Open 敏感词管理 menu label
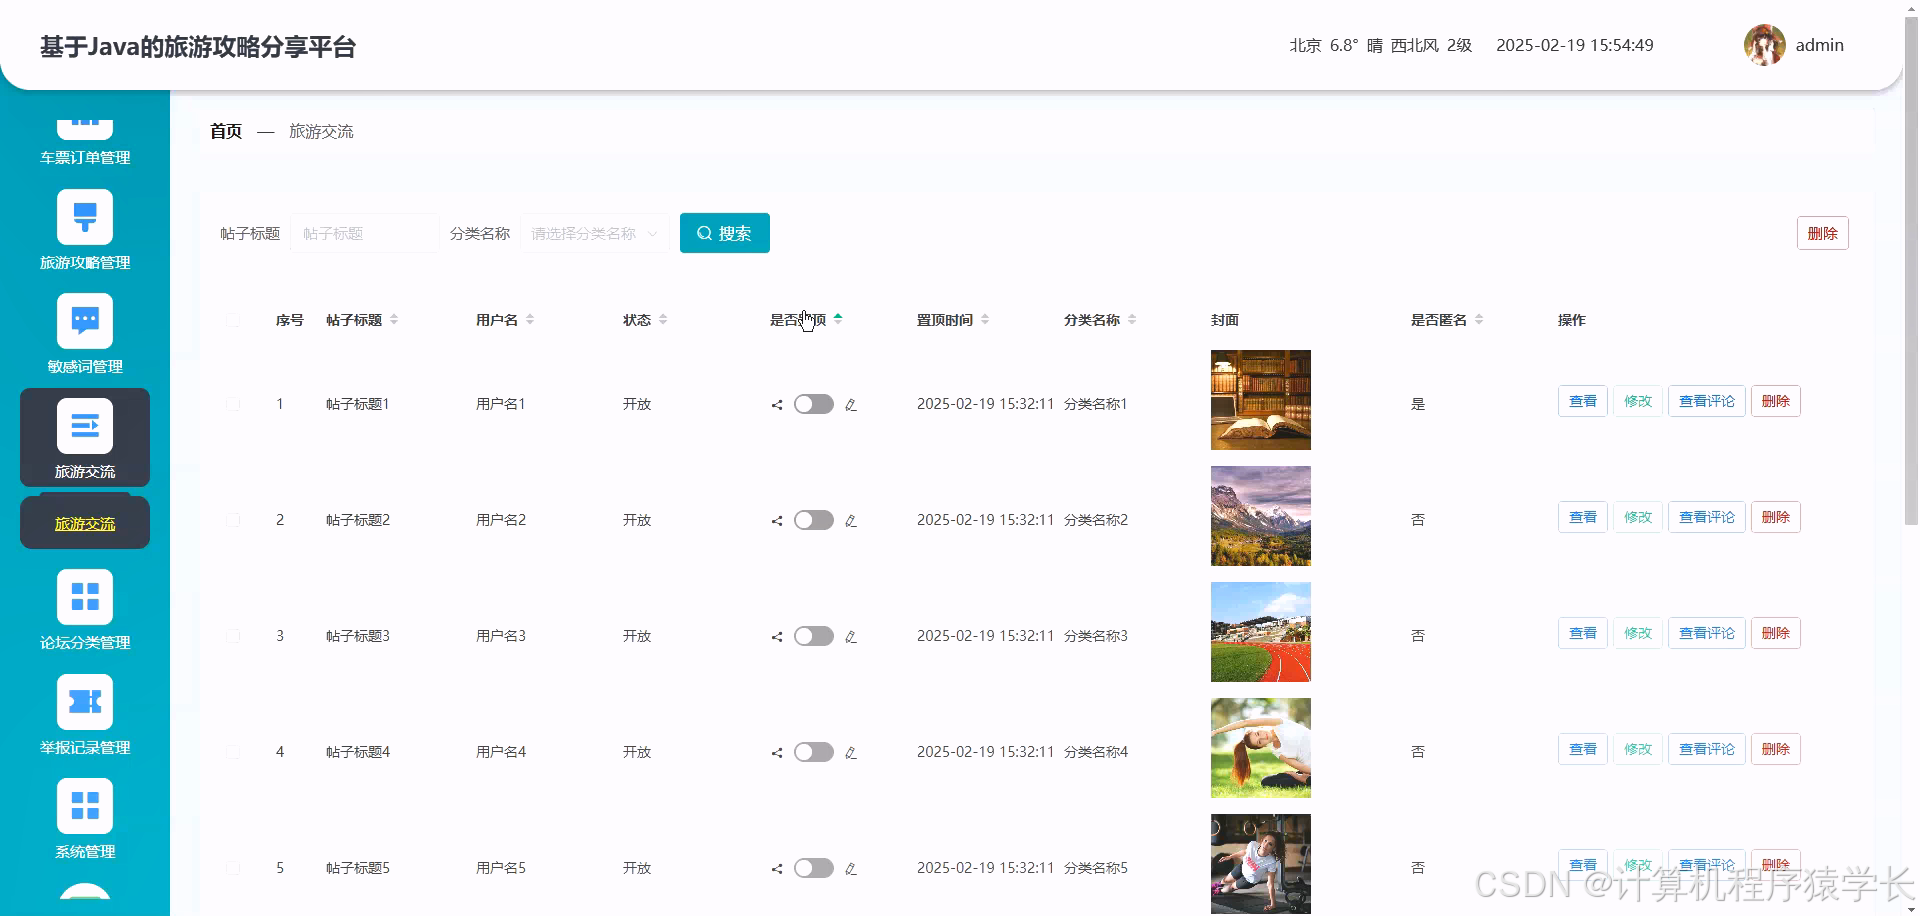Viewport: 1920px width, 916px height. [x=85, y=366]
